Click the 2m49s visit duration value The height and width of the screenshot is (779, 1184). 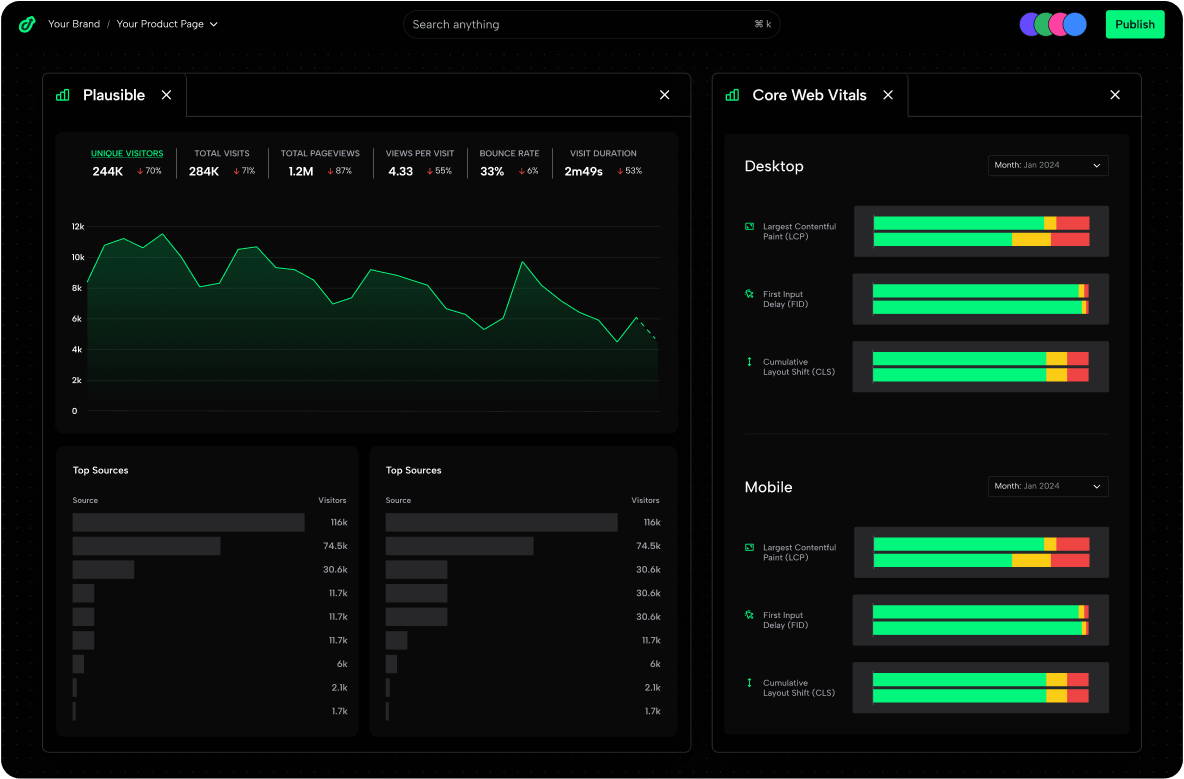click(x=583, y=171)
